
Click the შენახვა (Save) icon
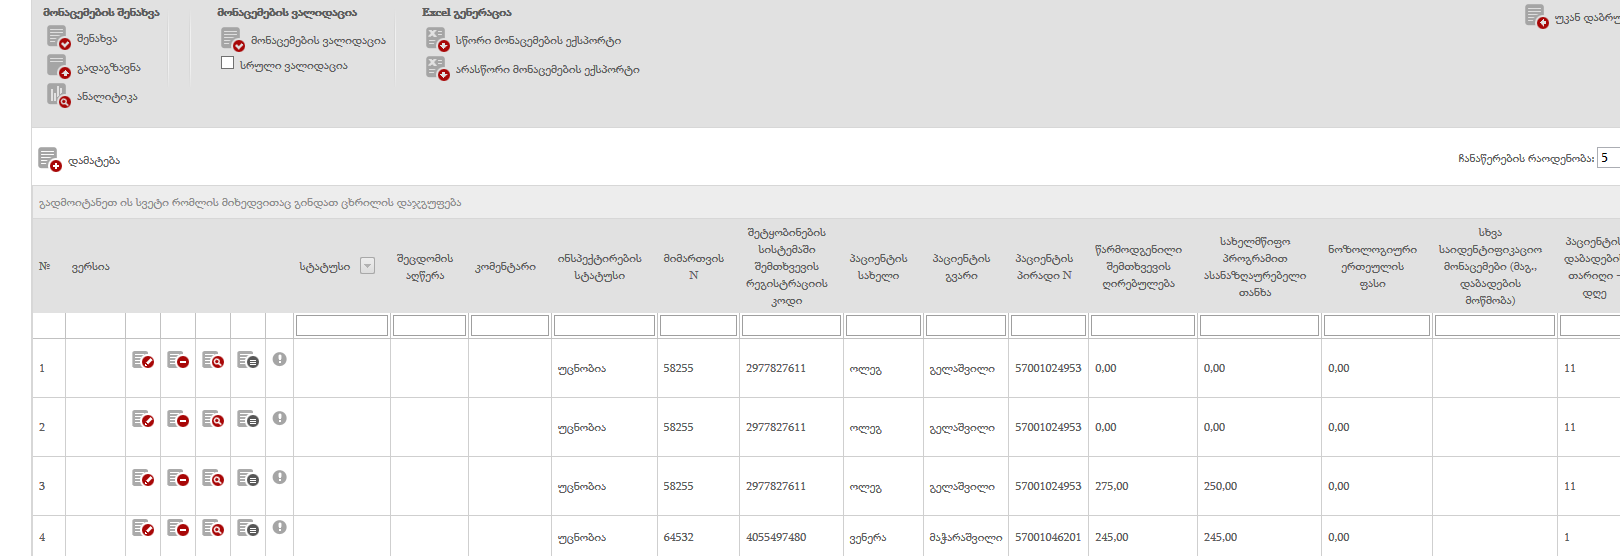(x=58, y=38)
